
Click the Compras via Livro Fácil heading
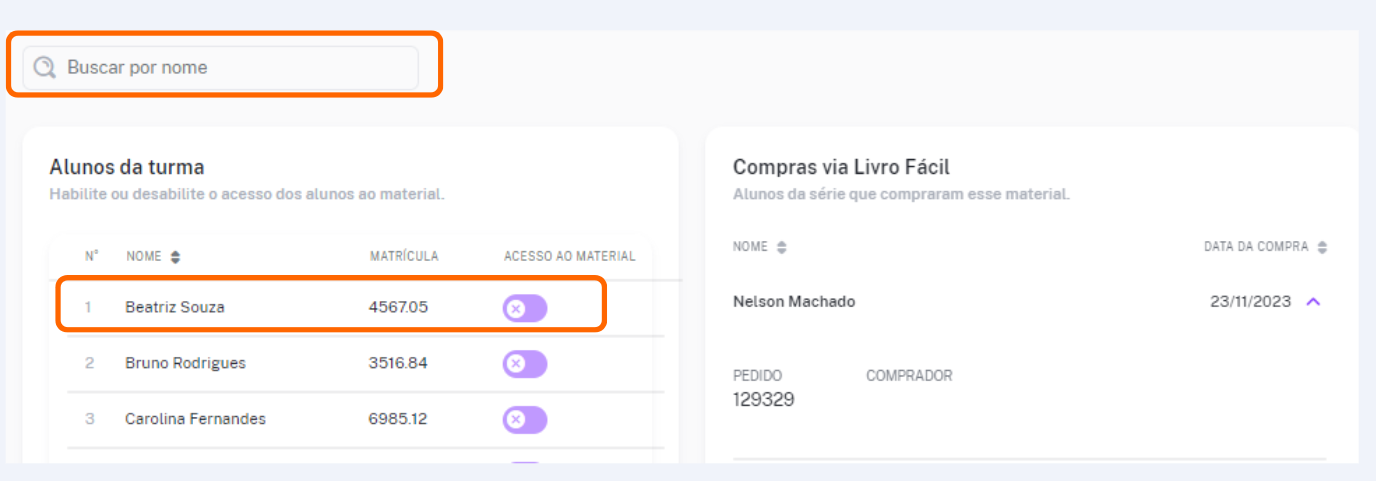click(x=841, y=168)
